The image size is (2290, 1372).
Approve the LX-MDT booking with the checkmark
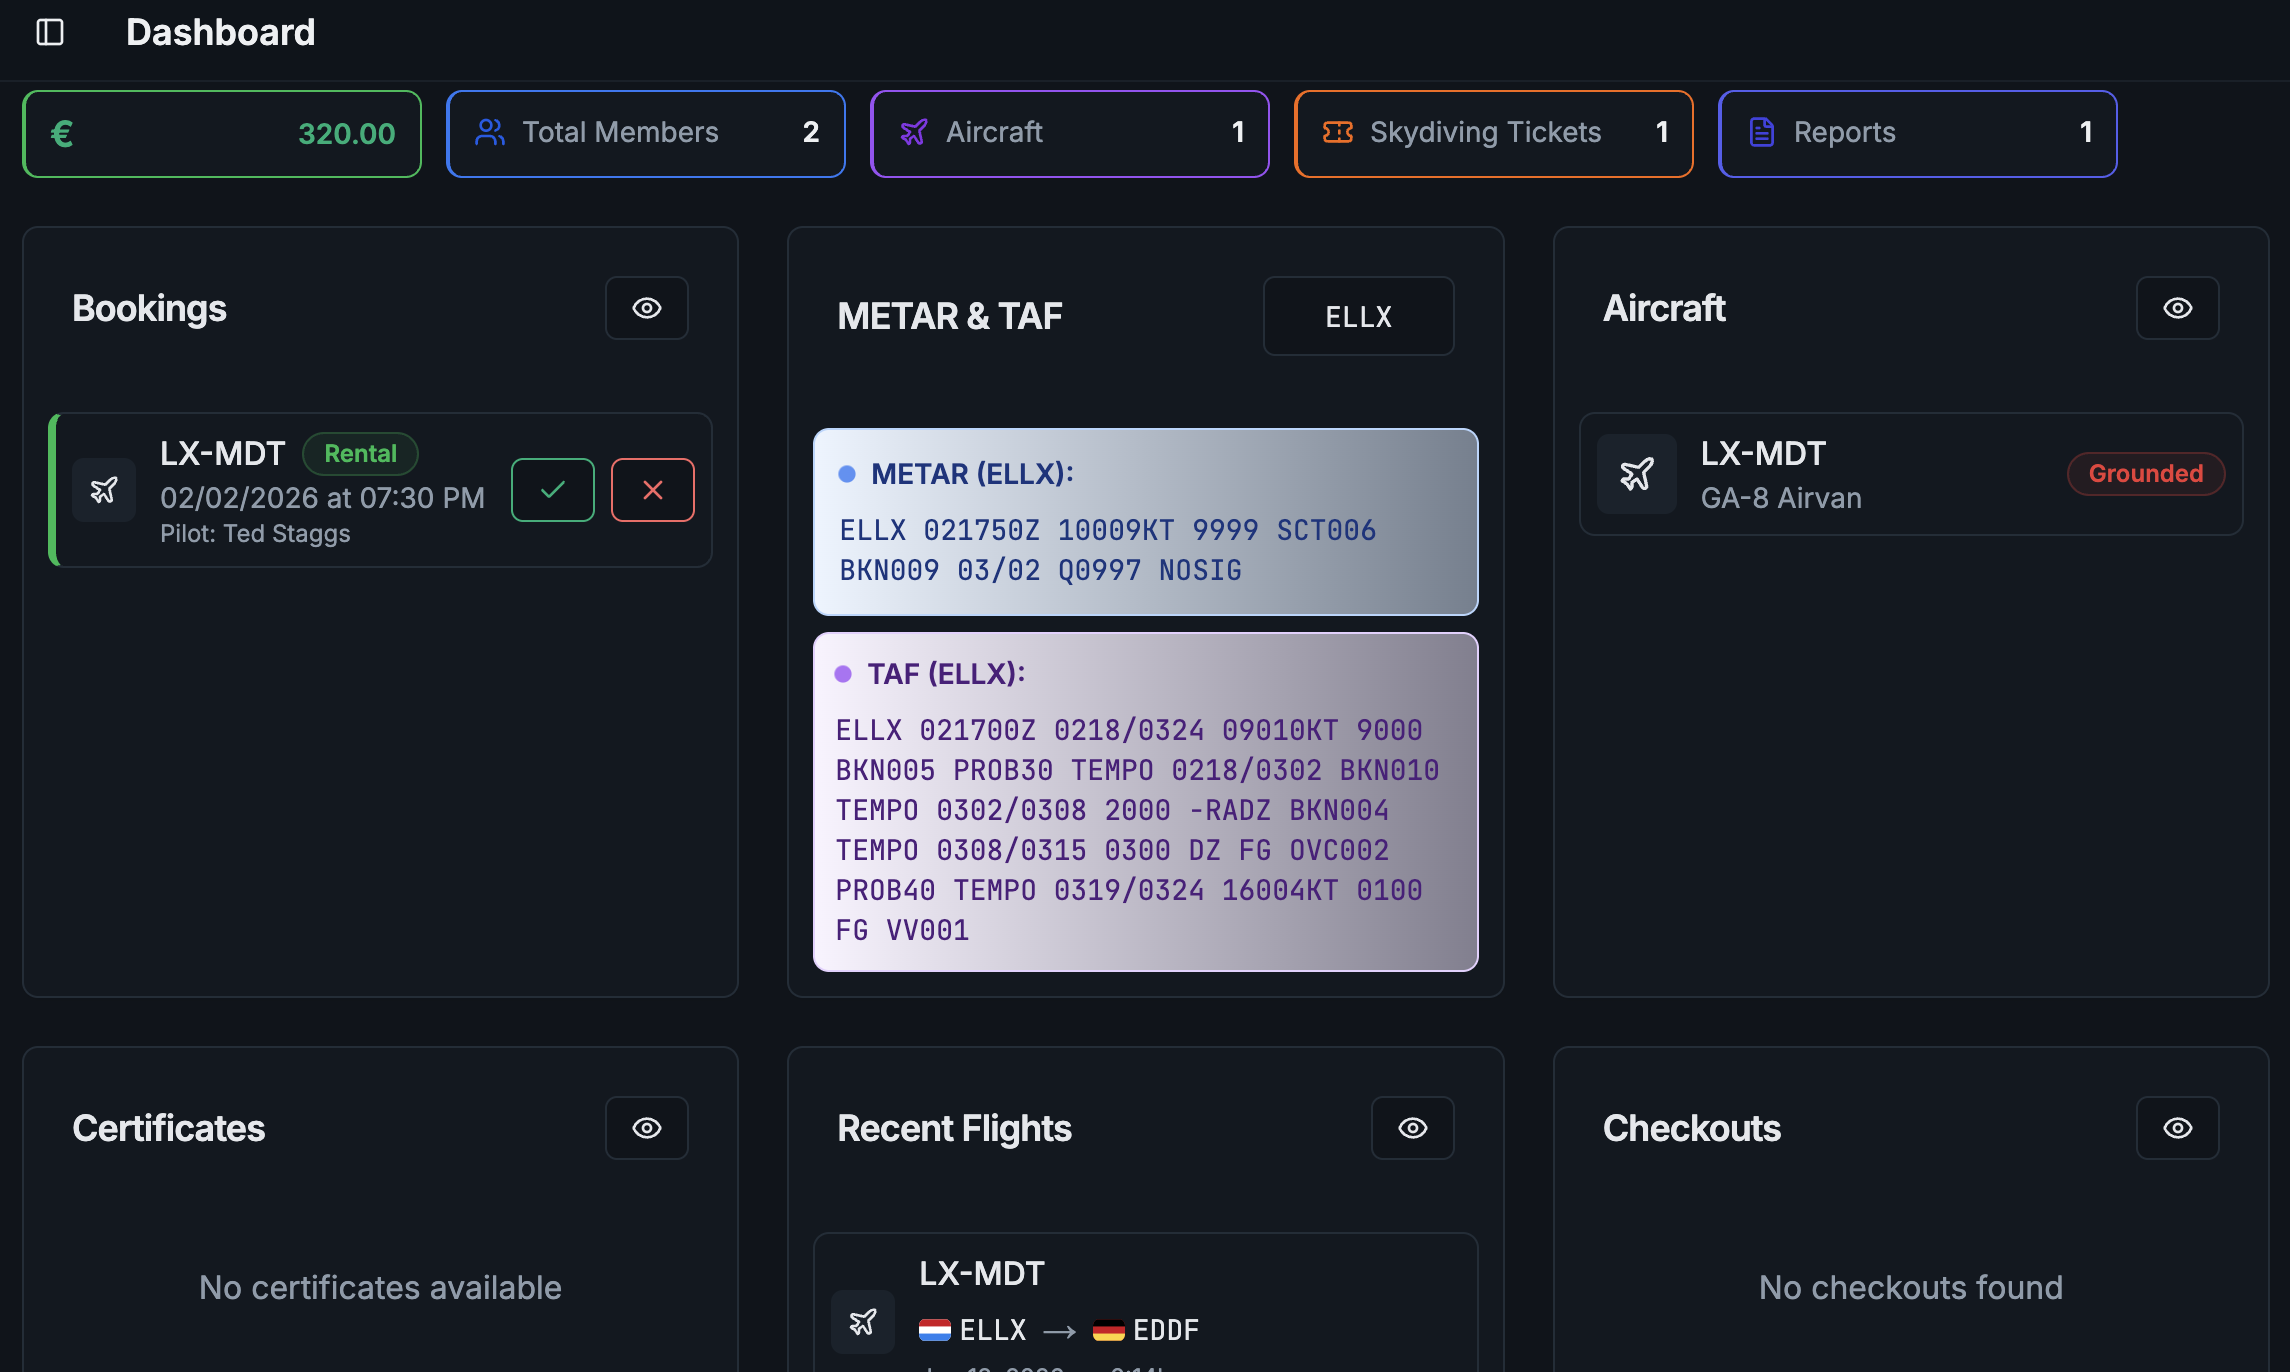point(553,490)
